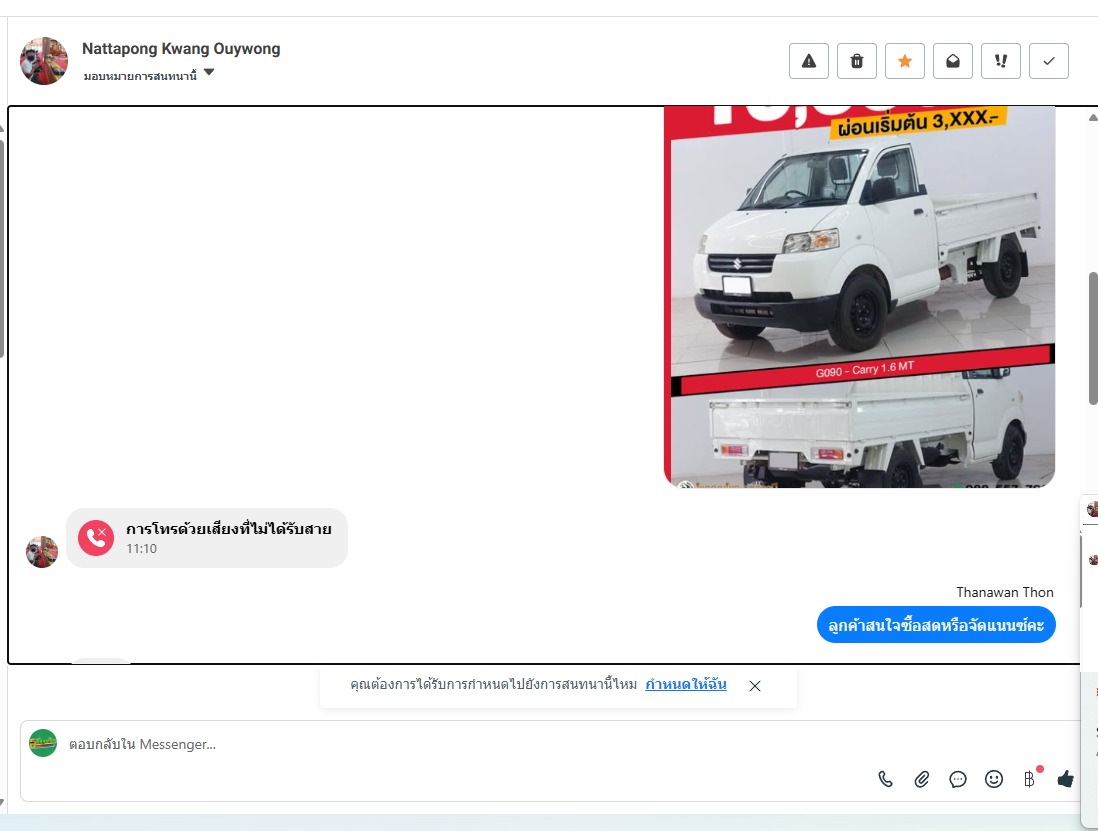Mark conversation as spam warning icon
Screen dimensions: 1098x831
(809, 61)
